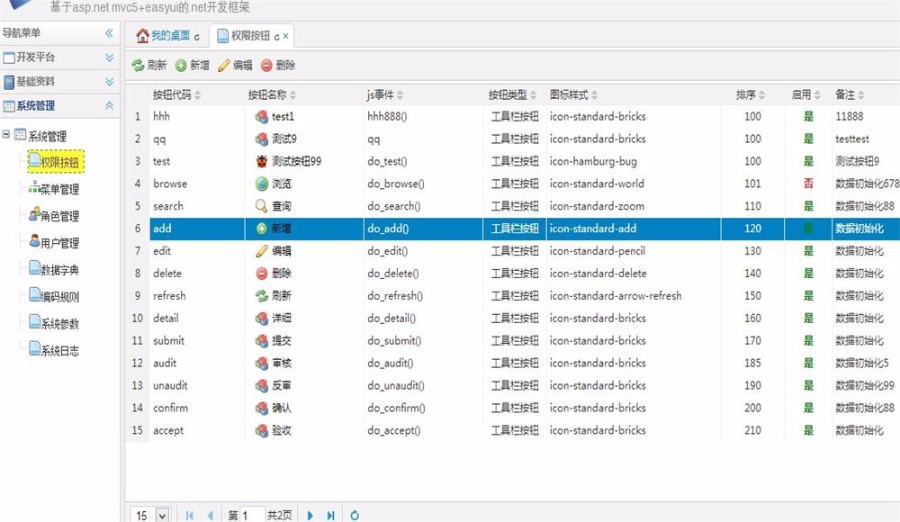
Task: Open 菜单管理 in the tree
Action: coord(55,189)
